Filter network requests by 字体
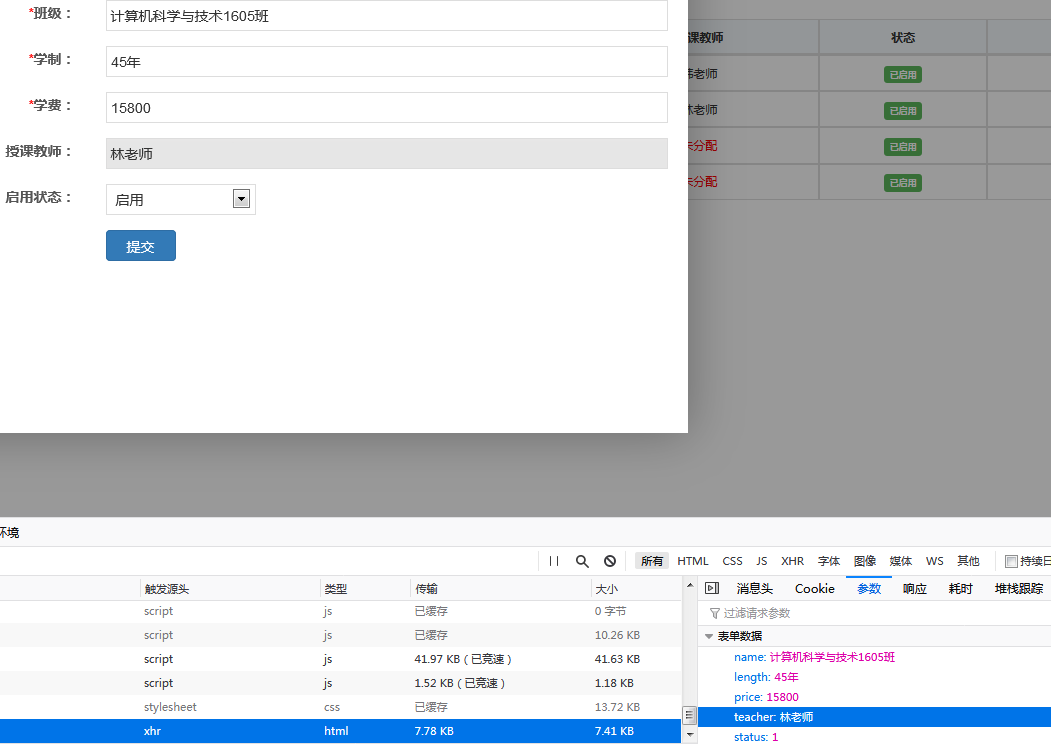 [828, 561]
